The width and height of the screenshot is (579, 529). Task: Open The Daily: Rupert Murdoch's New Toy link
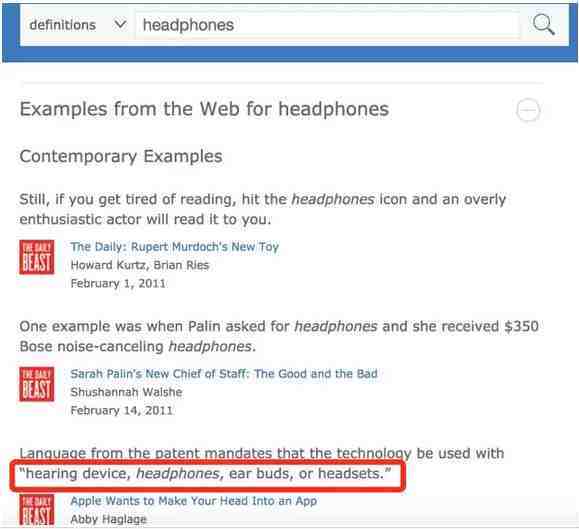[x=175, y=246]
